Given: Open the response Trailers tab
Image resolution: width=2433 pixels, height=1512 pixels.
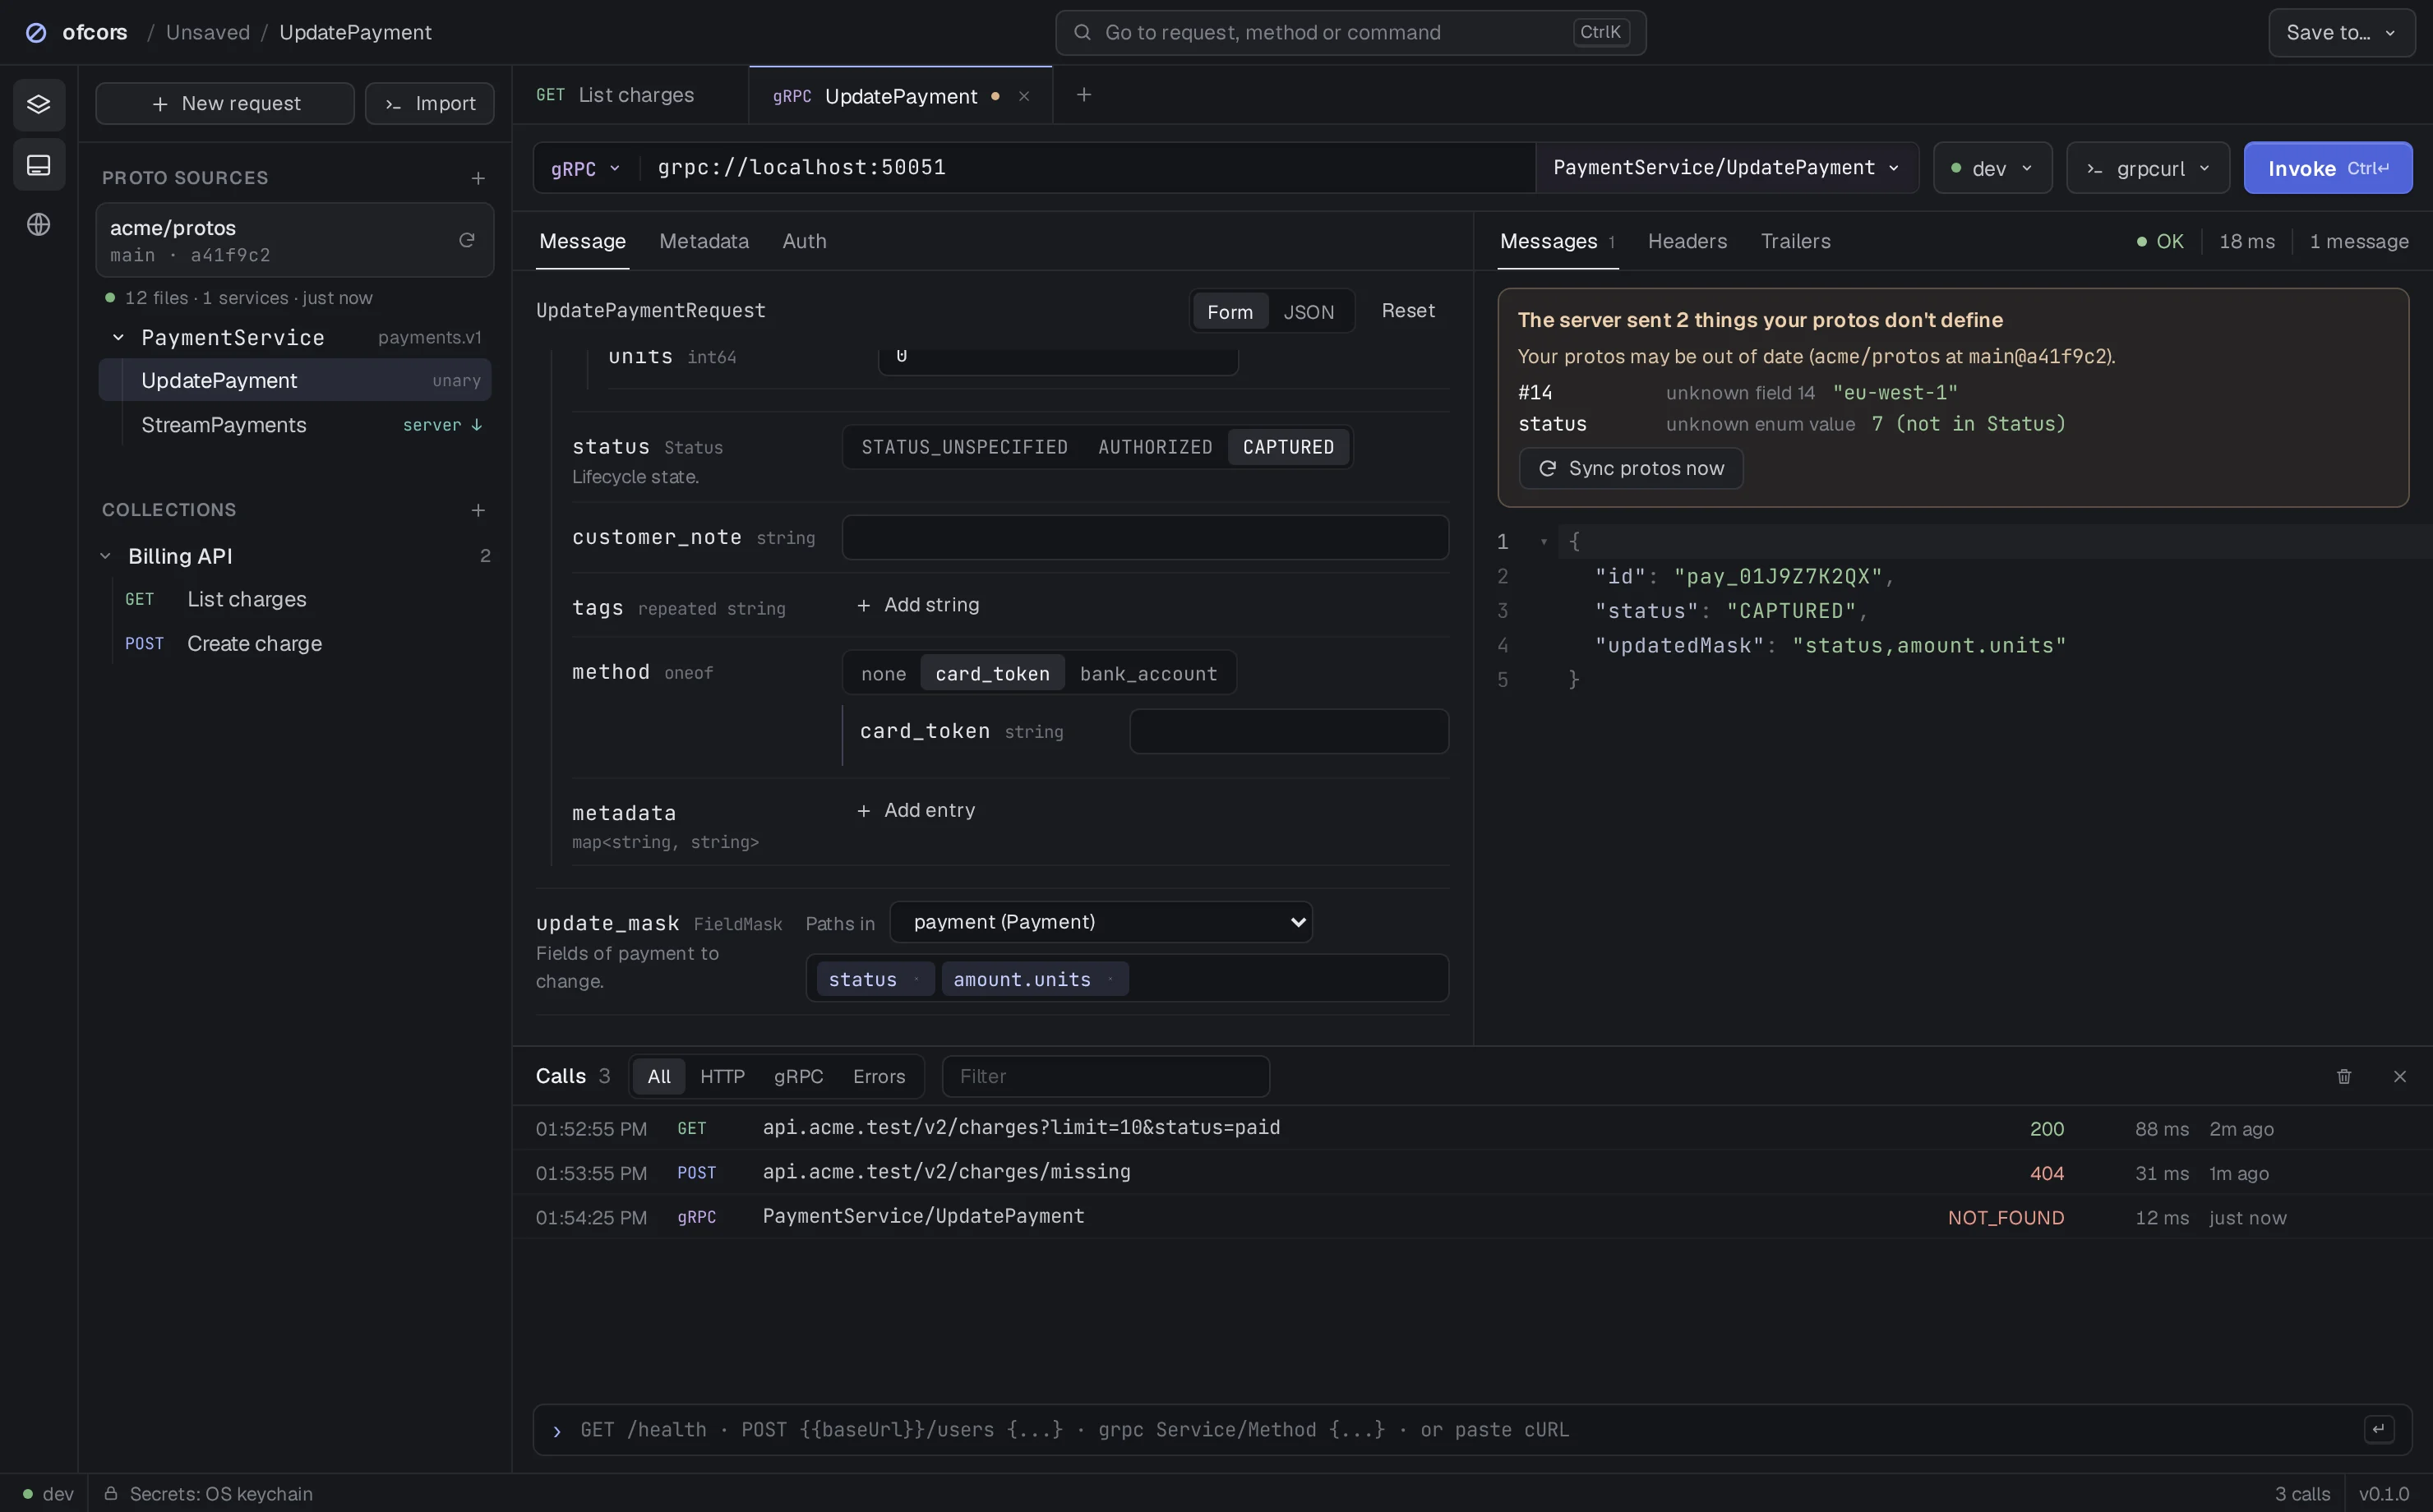Looking at the screenshot, I should click(x=1795, y=242).
